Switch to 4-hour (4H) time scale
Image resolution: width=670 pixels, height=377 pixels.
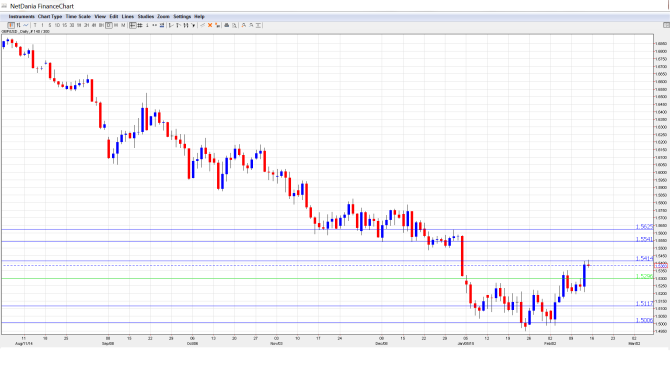94,25
